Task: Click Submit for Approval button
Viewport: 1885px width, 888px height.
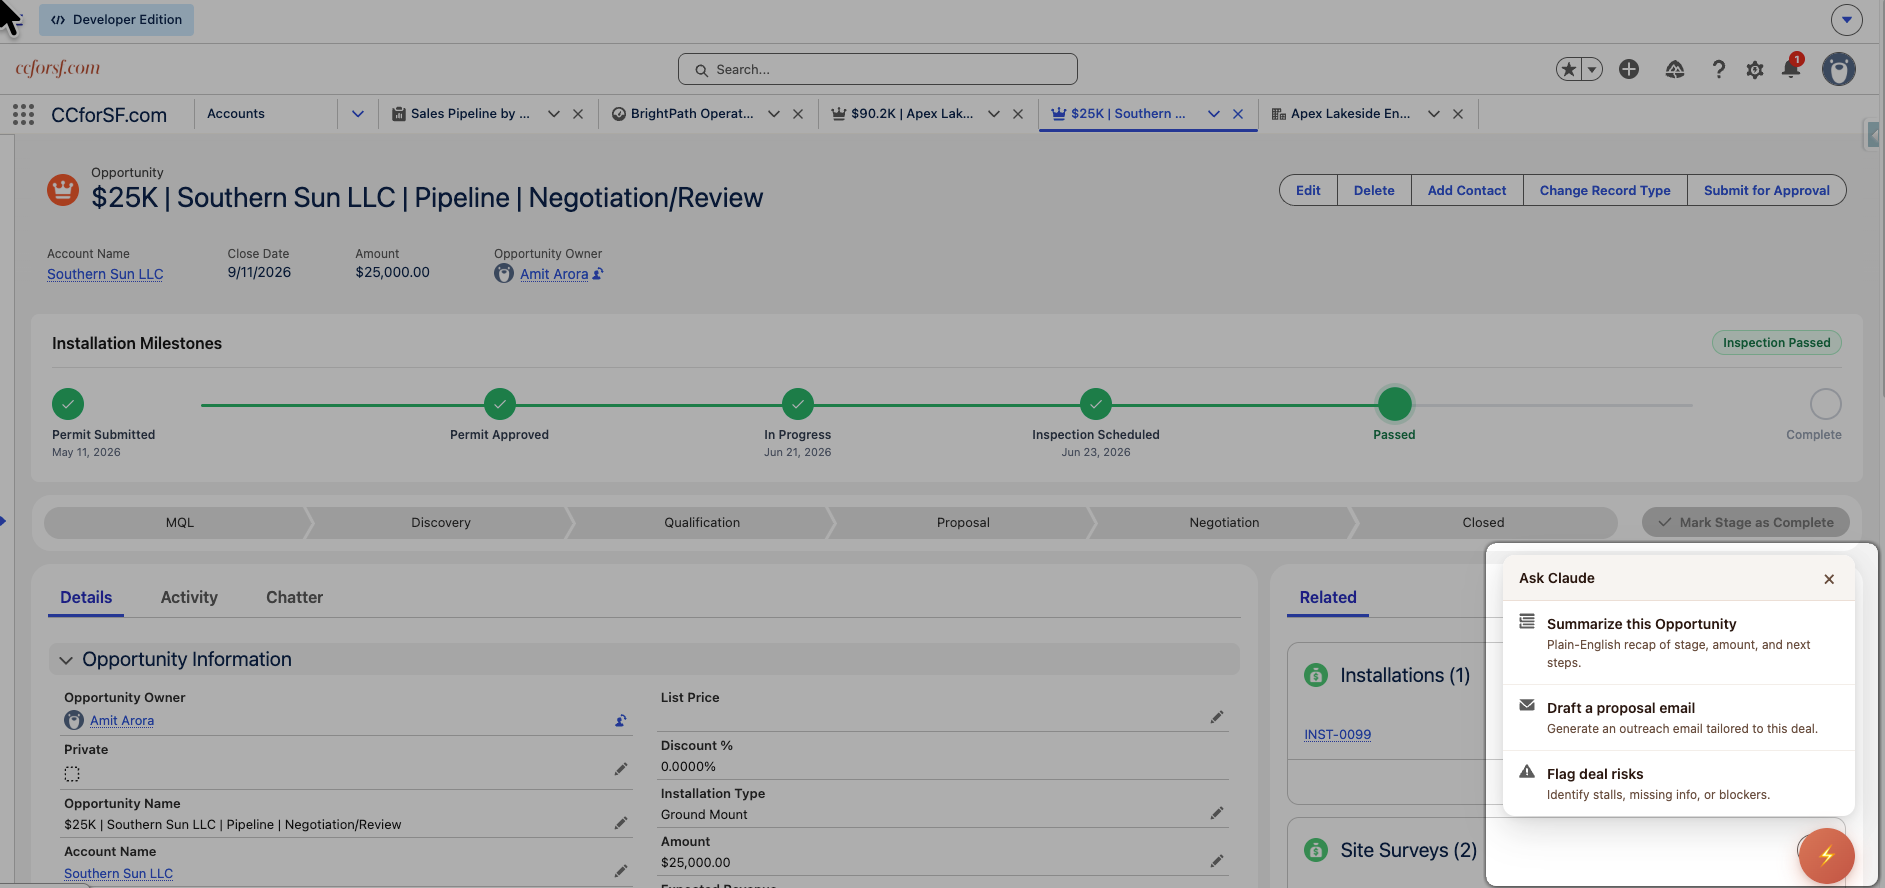Action: tap(1767, 190)
